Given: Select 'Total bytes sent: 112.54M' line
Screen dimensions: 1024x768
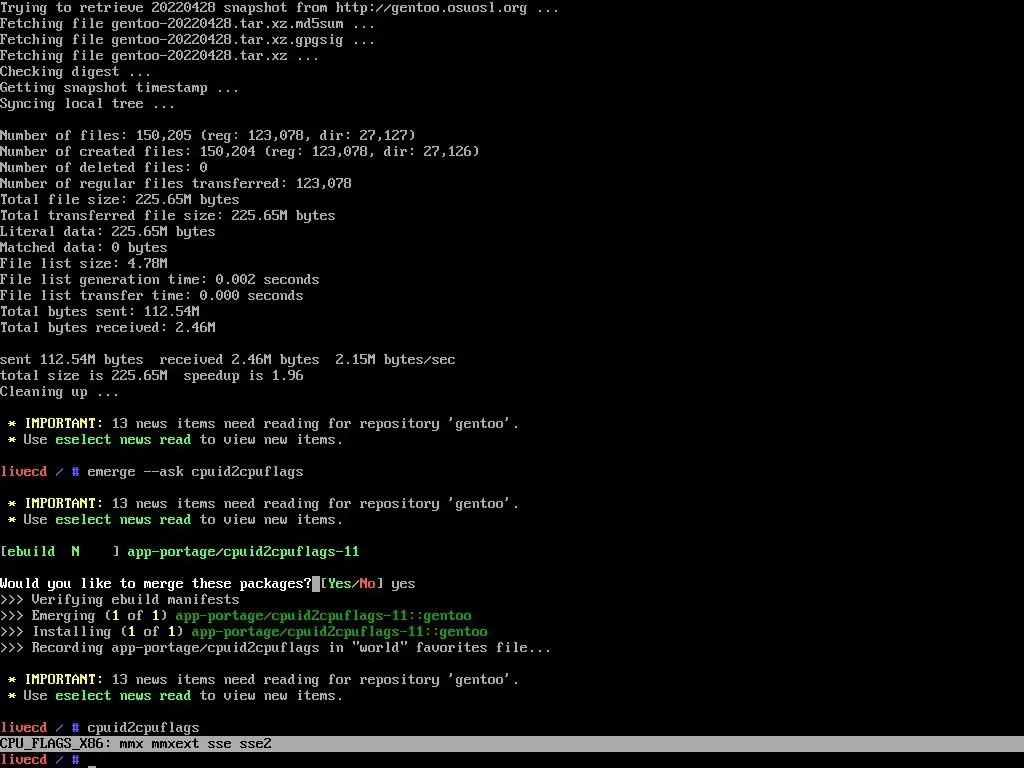Looking at the screenshot, I should point(100,312).
